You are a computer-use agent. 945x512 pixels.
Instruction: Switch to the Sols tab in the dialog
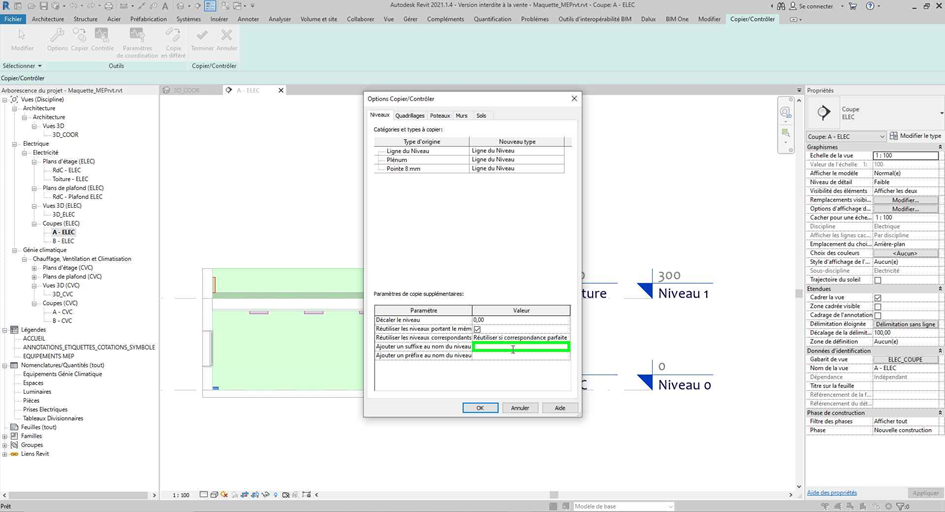pyautogui.click(x=481, y=116)
